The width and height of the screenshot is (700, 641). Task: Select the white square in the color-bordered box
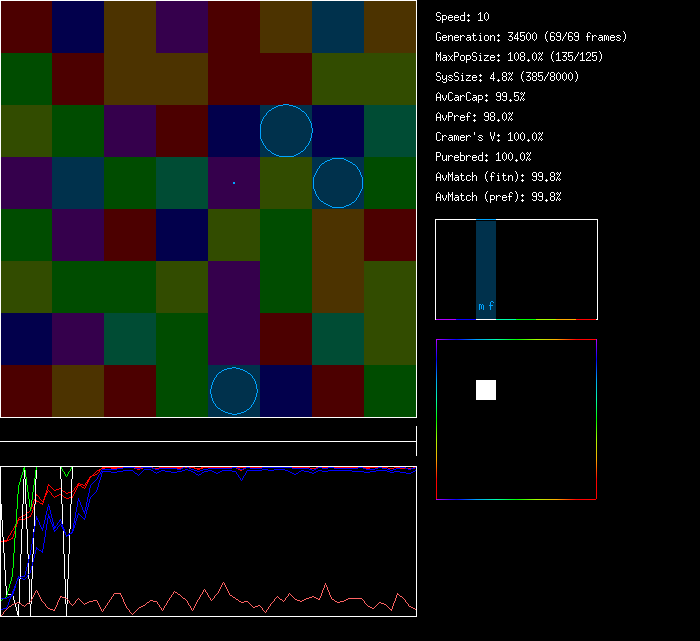point(486,390)
